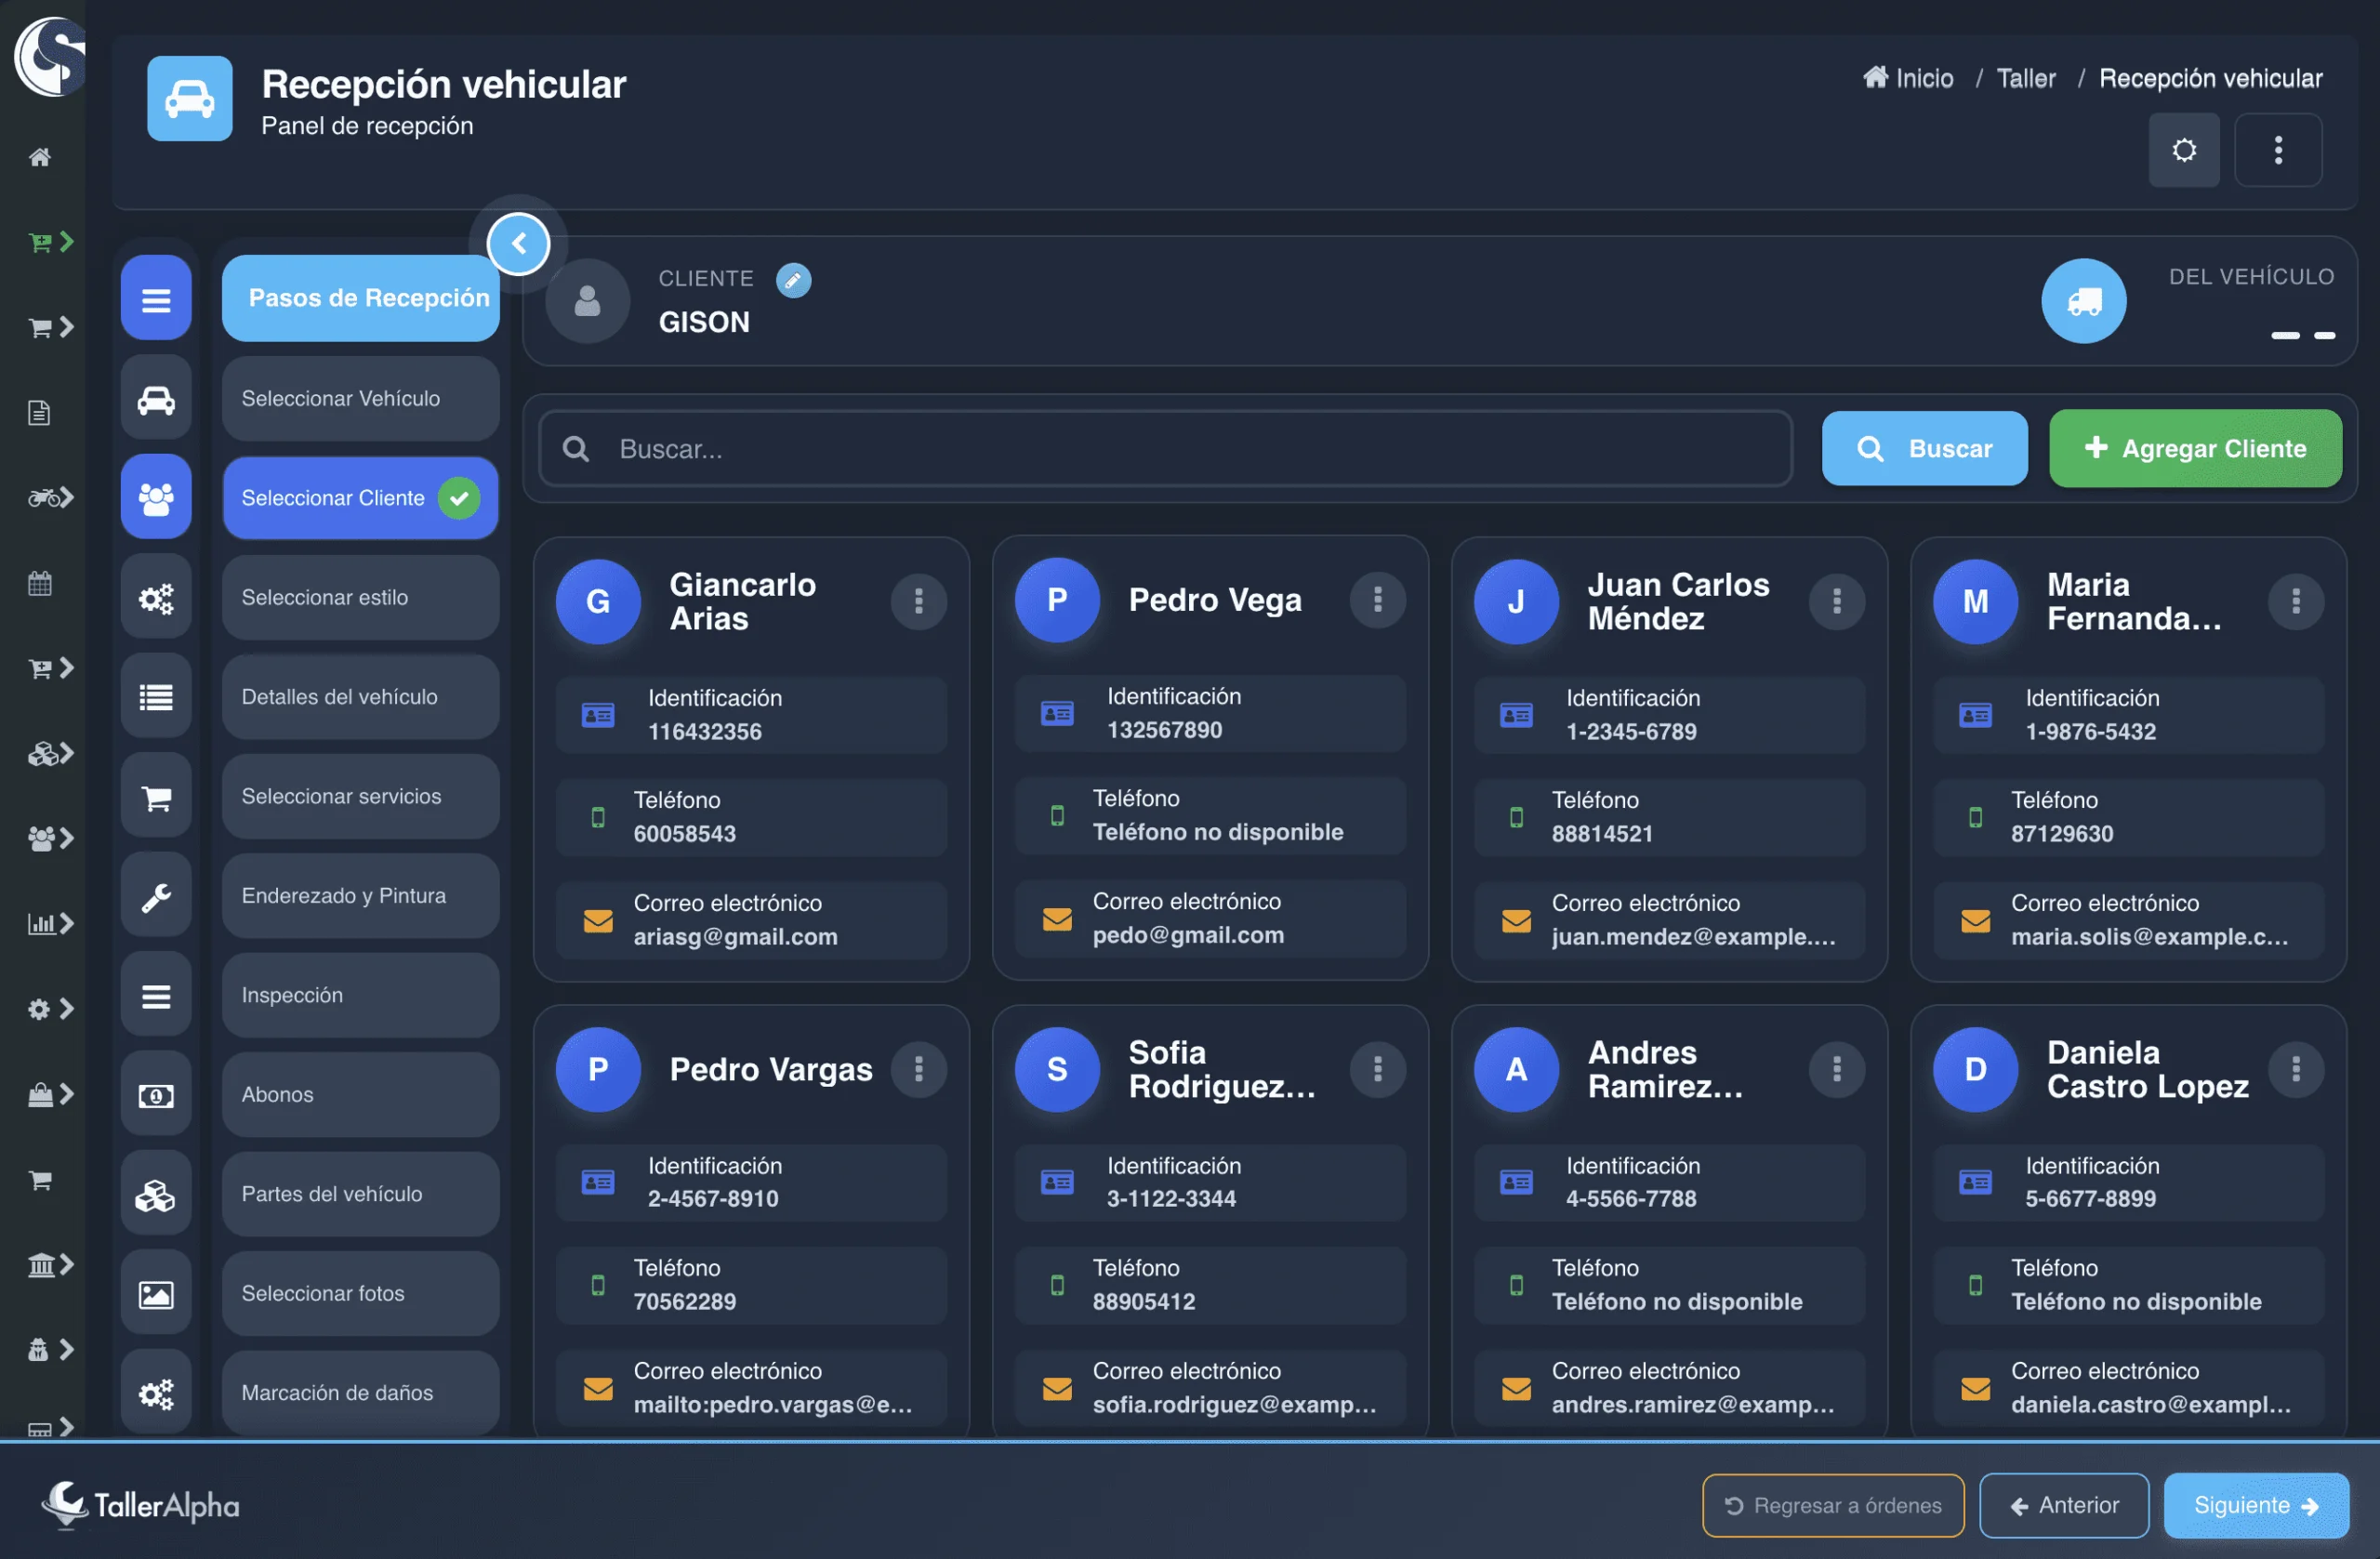The width and height of the screenshot is (2380, 1559).
Task: Toggle the settings gear in the top right corner
Action: [2184, 149]
